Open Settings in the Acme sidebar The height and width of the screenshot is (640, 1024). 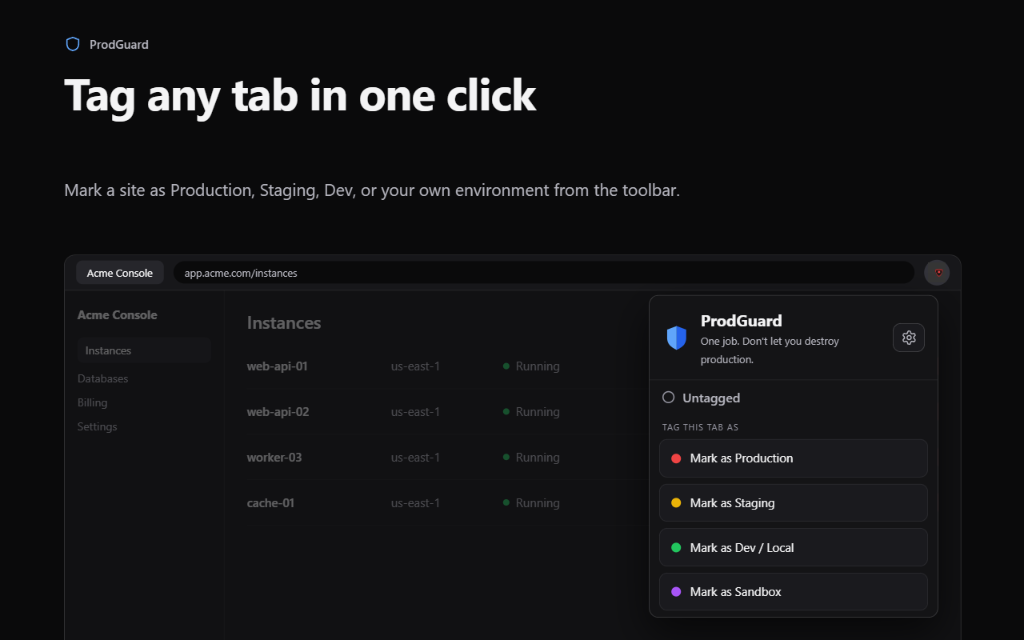click(97, 427)
